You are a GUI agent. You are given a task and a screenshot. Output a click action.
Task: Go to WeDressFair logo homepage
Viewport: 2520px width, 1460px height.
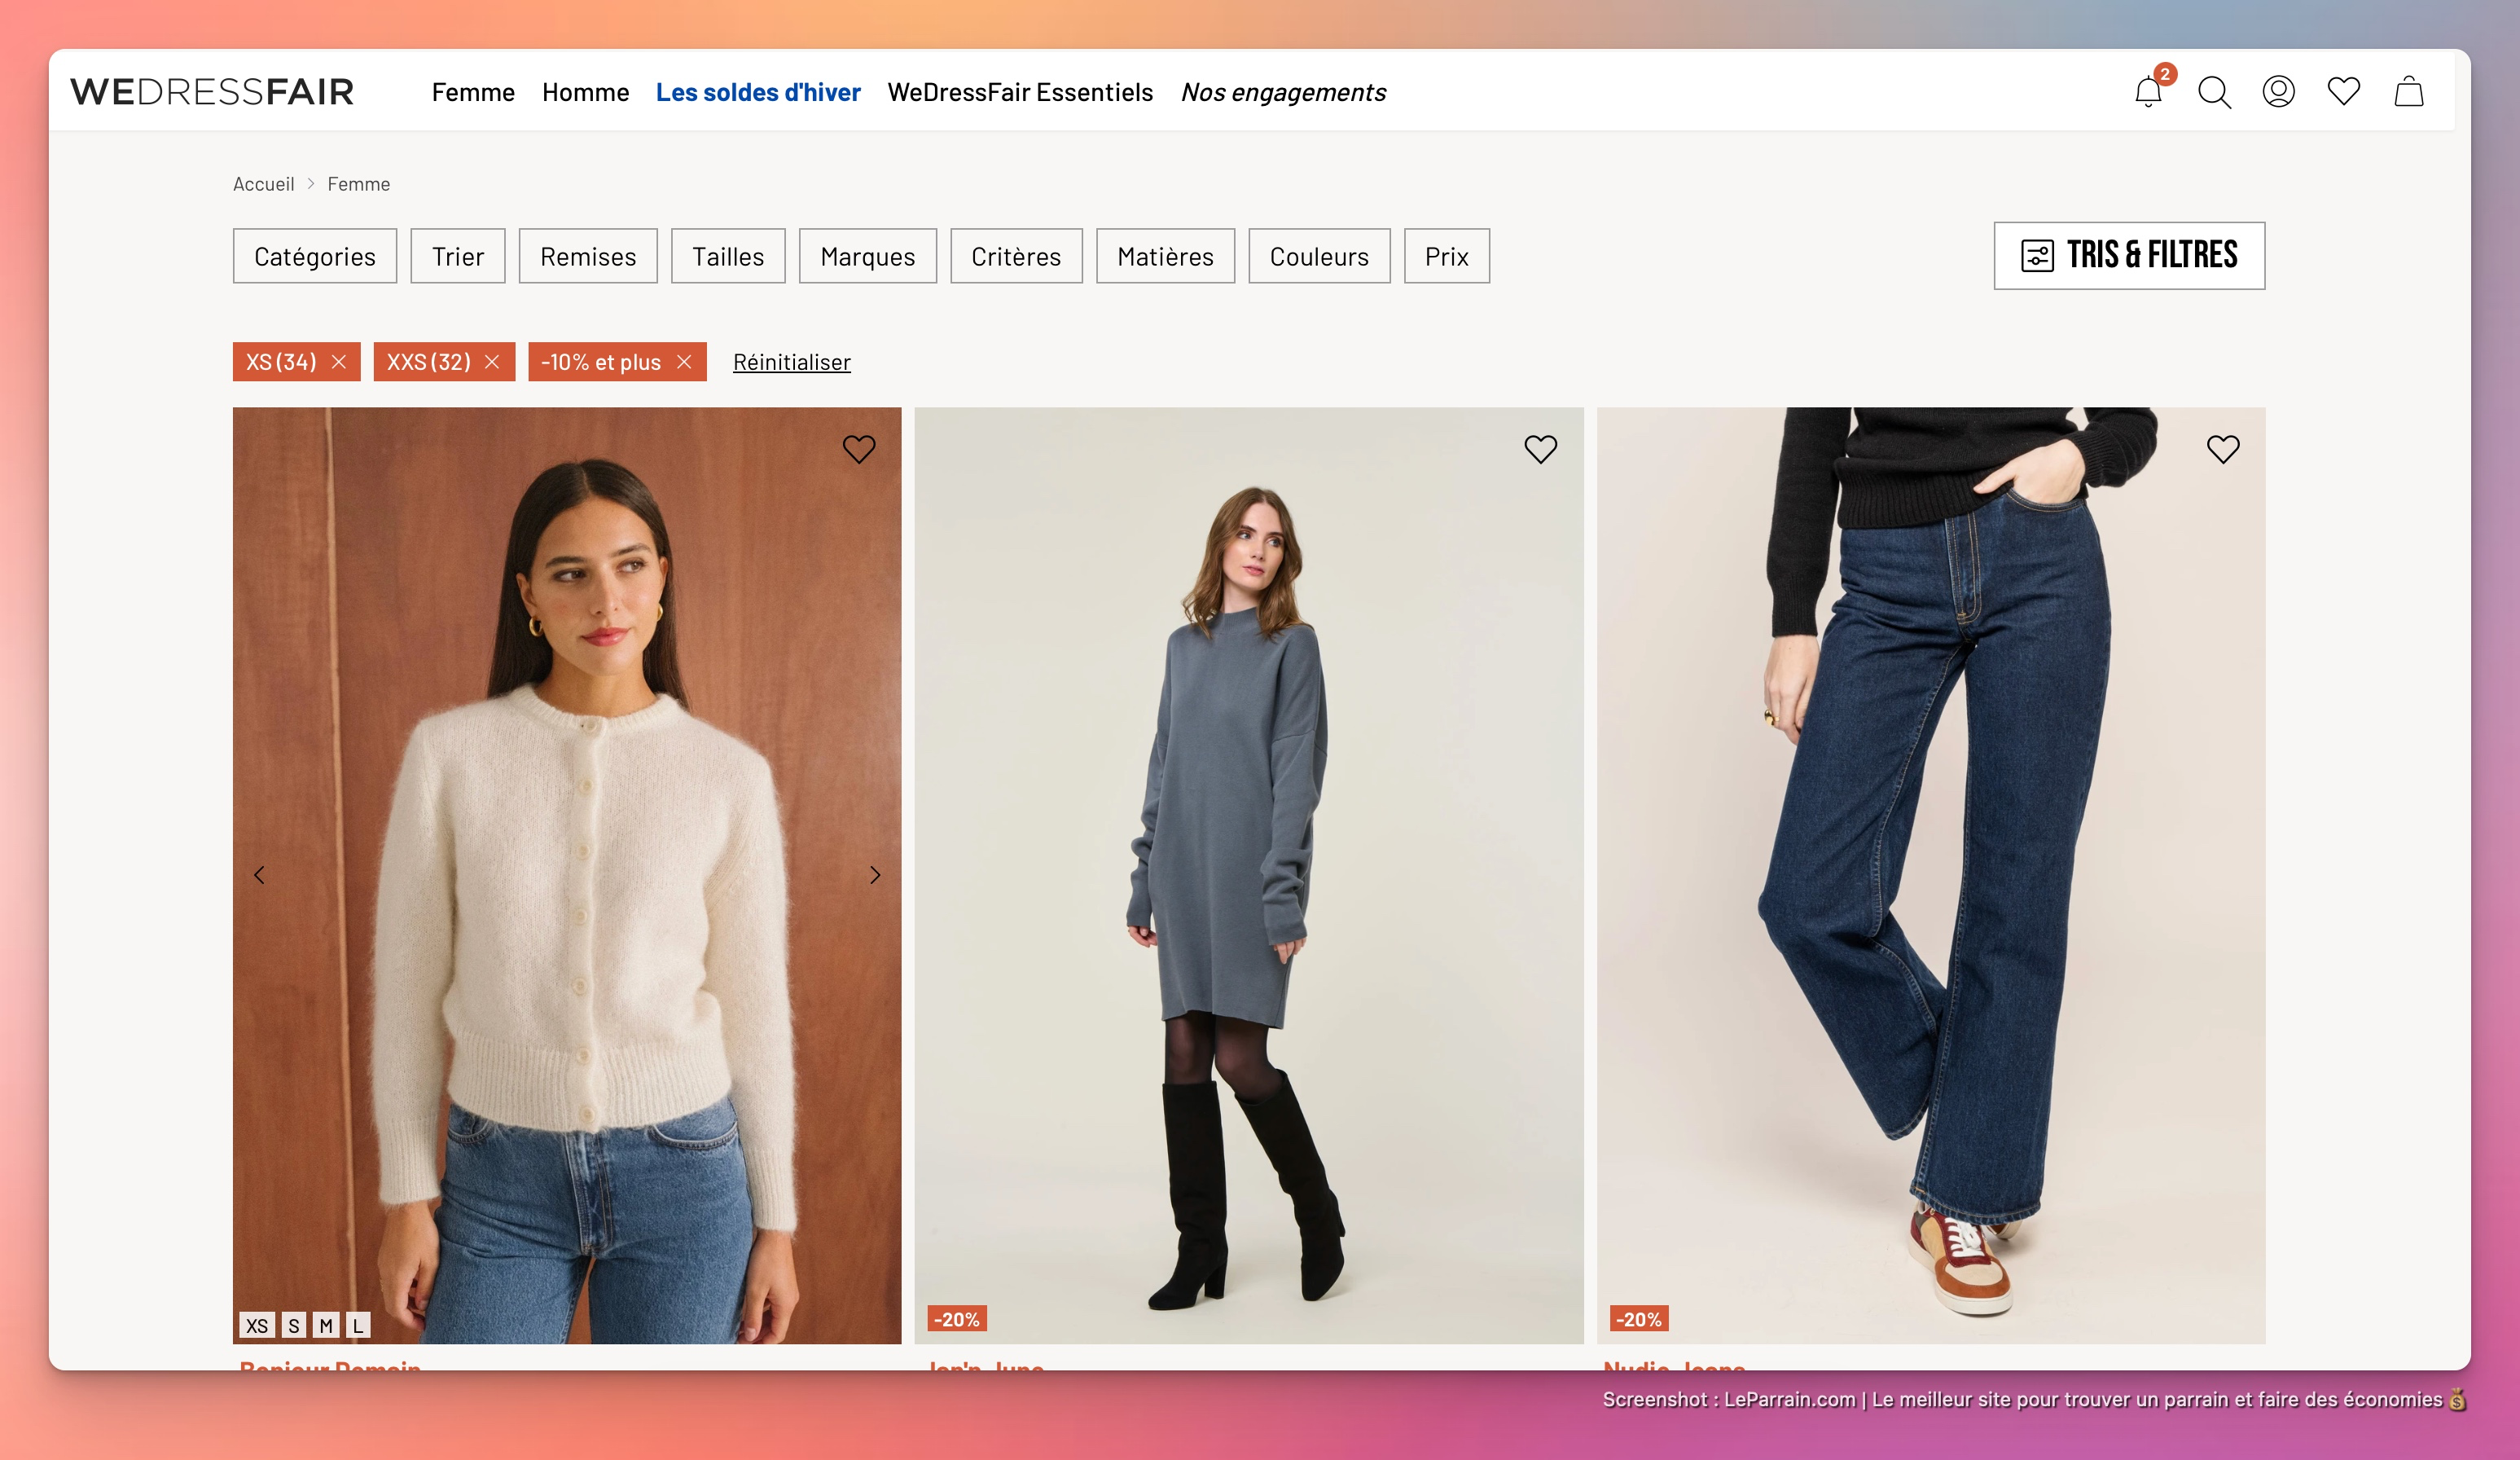pyautogui.click(x=212, y=92)
